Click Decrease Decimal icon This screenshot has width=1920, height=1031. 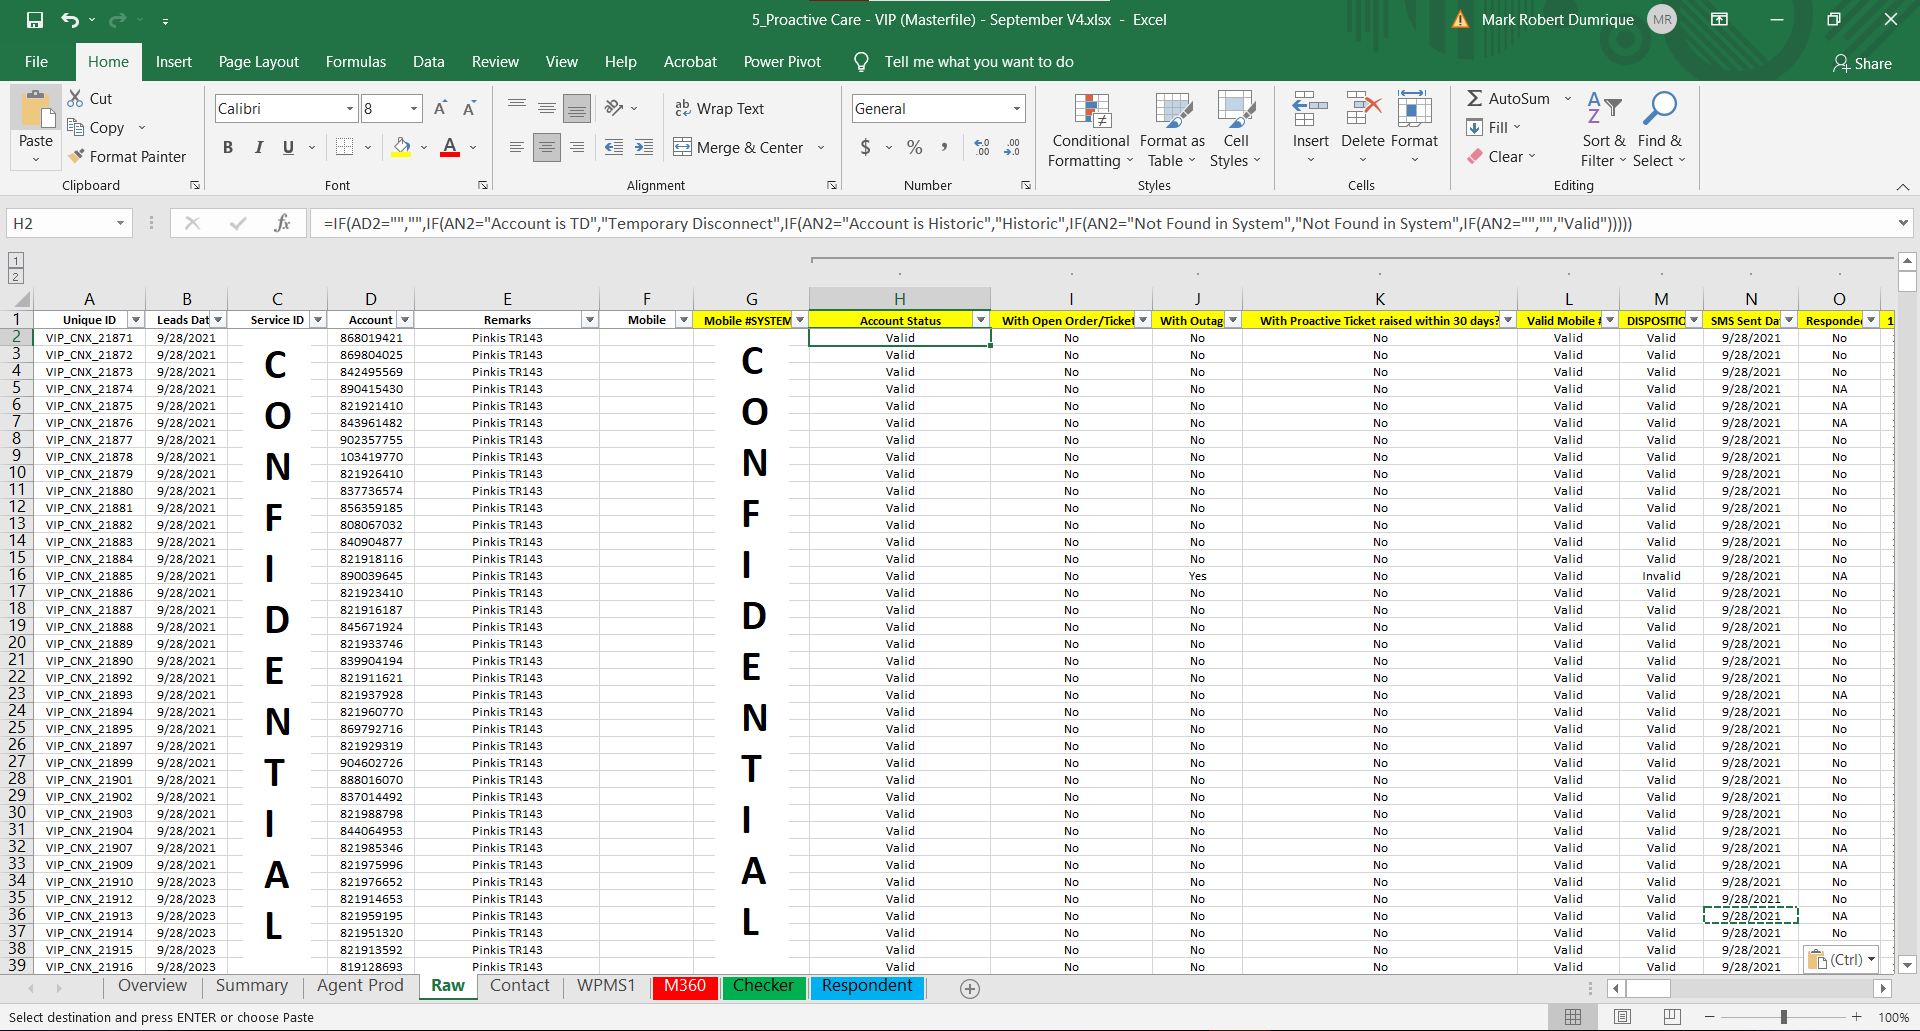(1012, 147)
